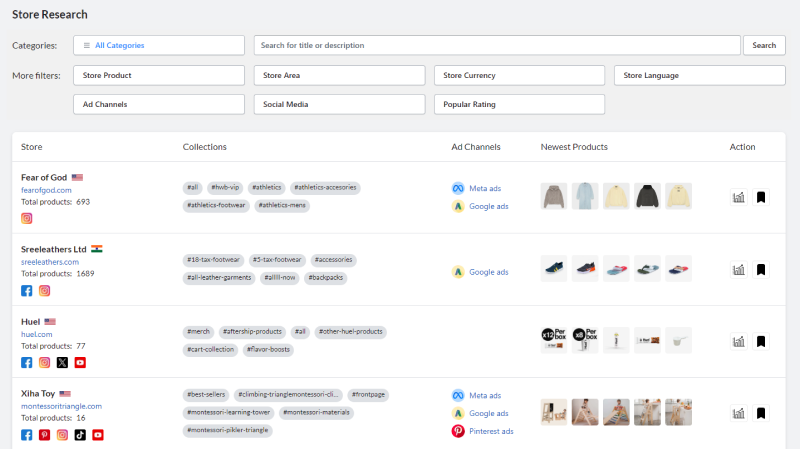Open Sreeleathers Ltd Facebook icon
The image size is (800, 449).
(27, 291)
